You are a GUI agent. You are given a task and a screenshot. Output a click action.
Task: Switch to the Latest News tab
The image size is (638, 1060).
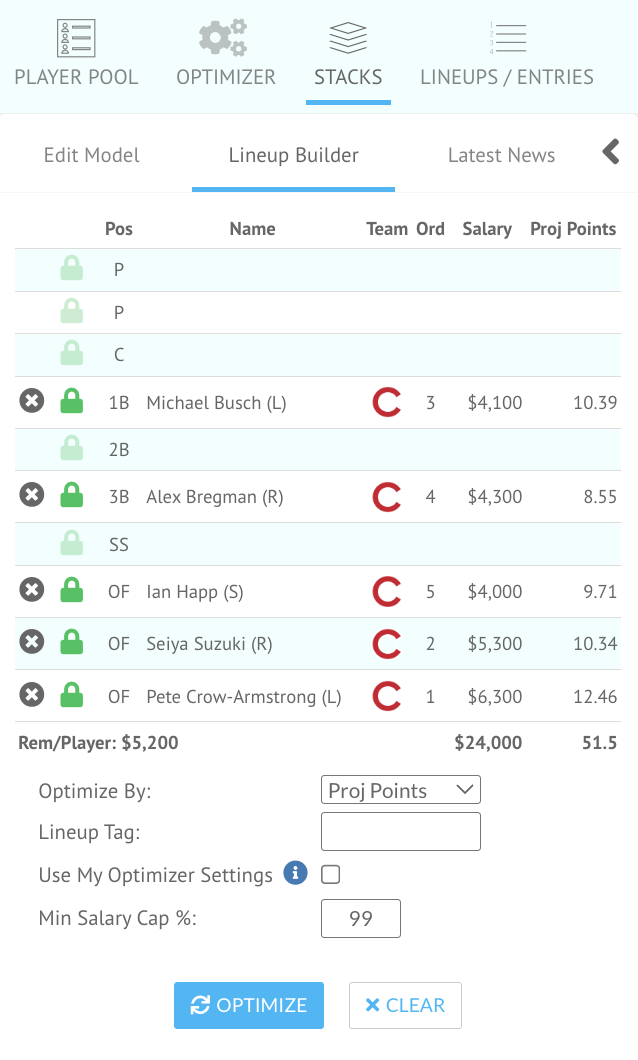501,155
